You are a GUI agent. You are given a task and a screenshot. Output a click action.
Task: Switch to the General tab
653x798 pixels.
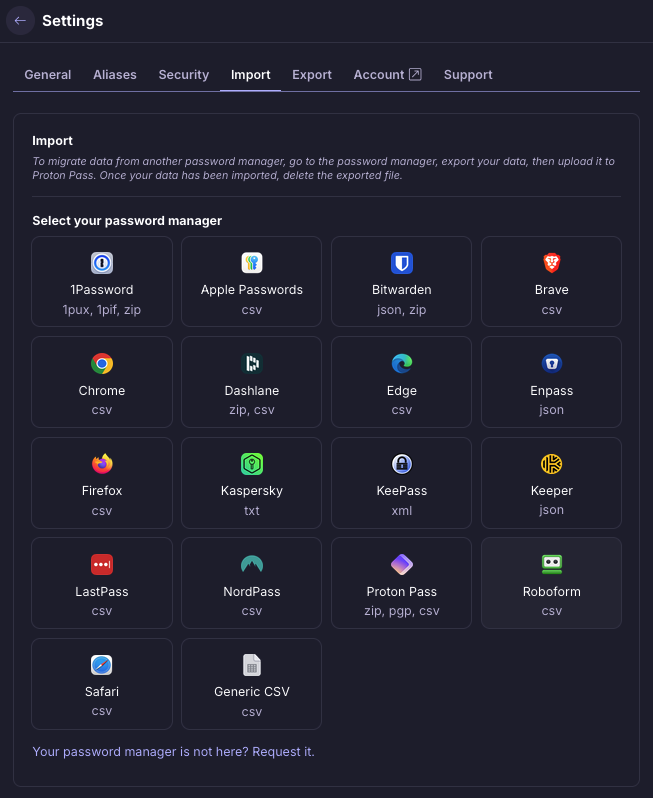pos(48,75)
